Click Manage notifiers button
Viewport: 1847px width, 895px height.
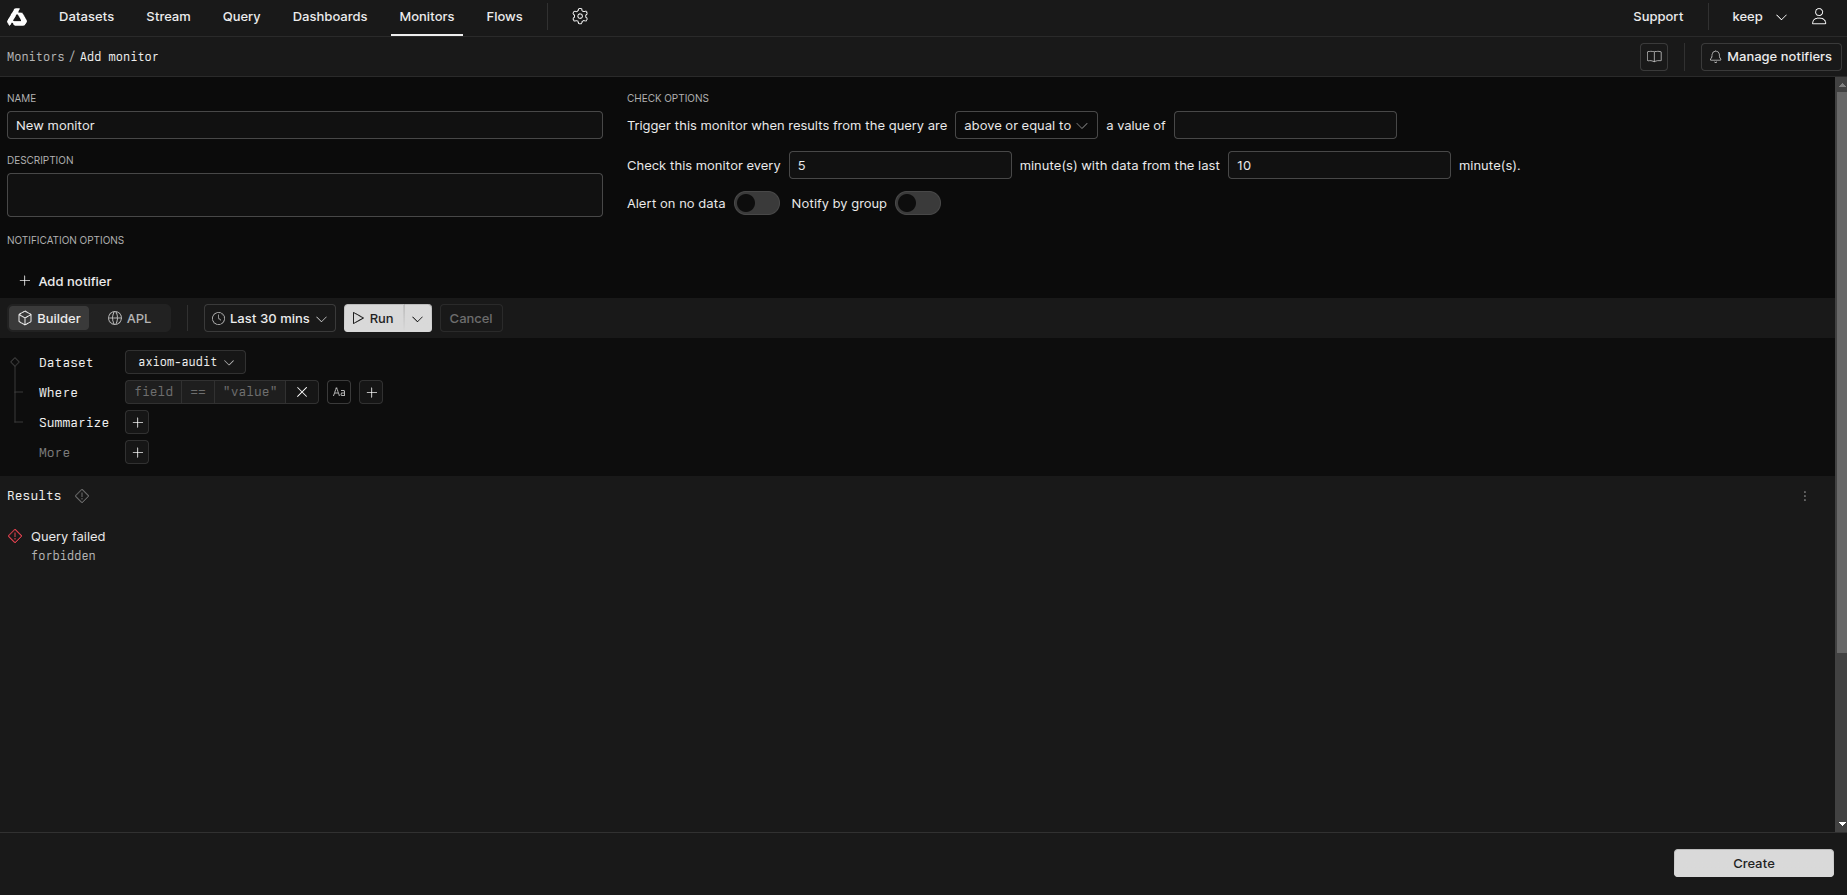(1771, 57)
